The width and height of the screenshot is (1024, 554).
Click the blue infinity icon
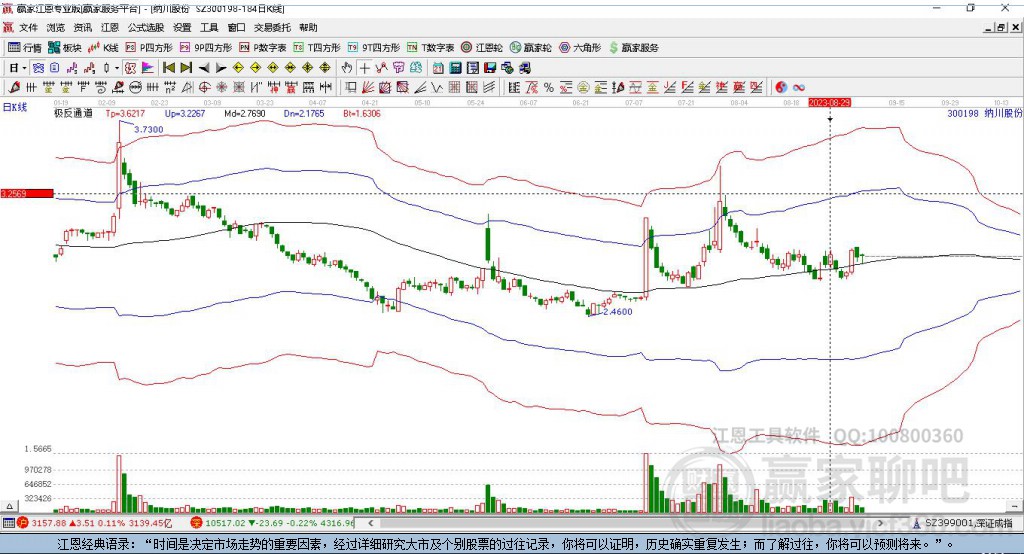799,88
